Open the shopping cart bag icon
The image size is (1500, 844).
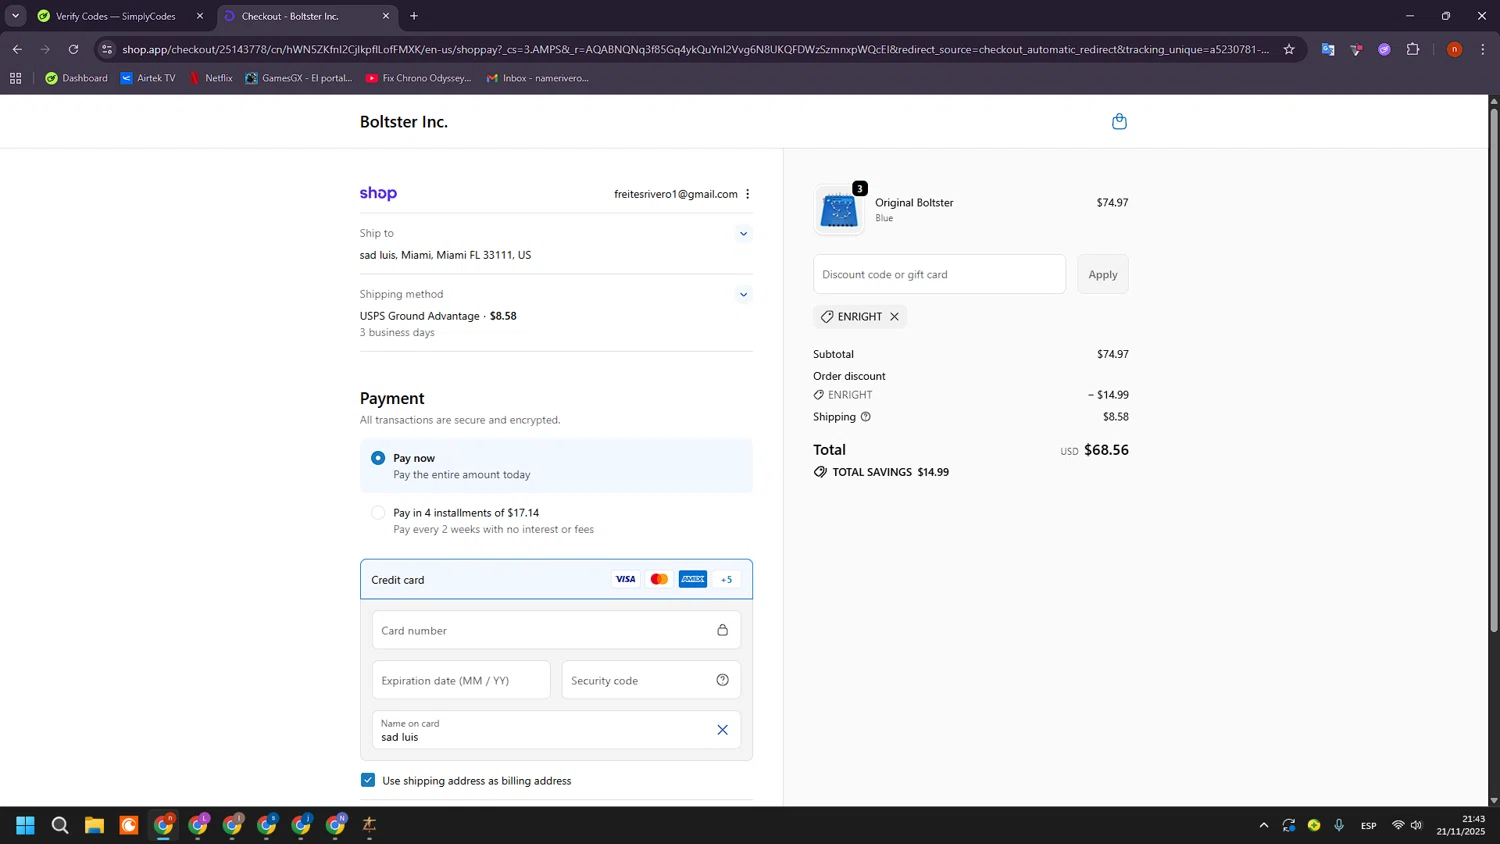pos(1119,121)
